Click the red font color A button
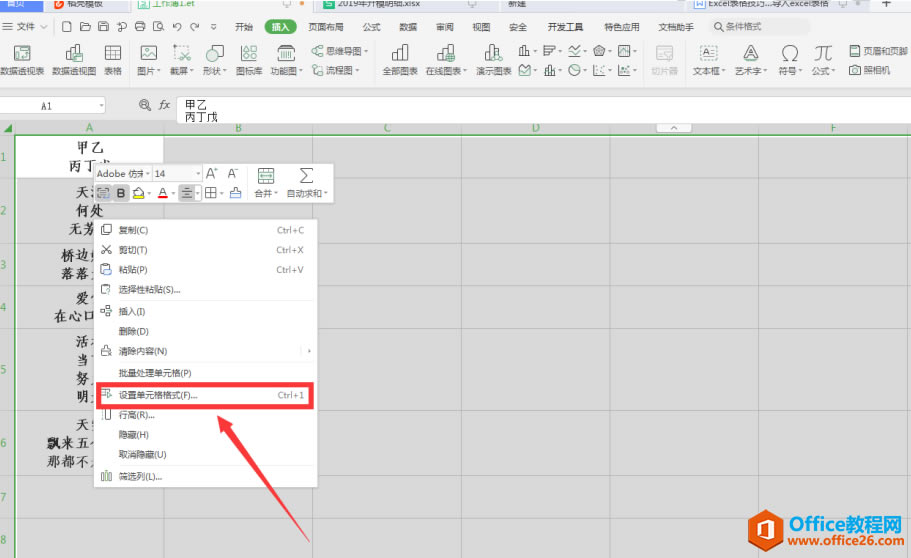This screenshot has width=911, height=558. [163, 193]
